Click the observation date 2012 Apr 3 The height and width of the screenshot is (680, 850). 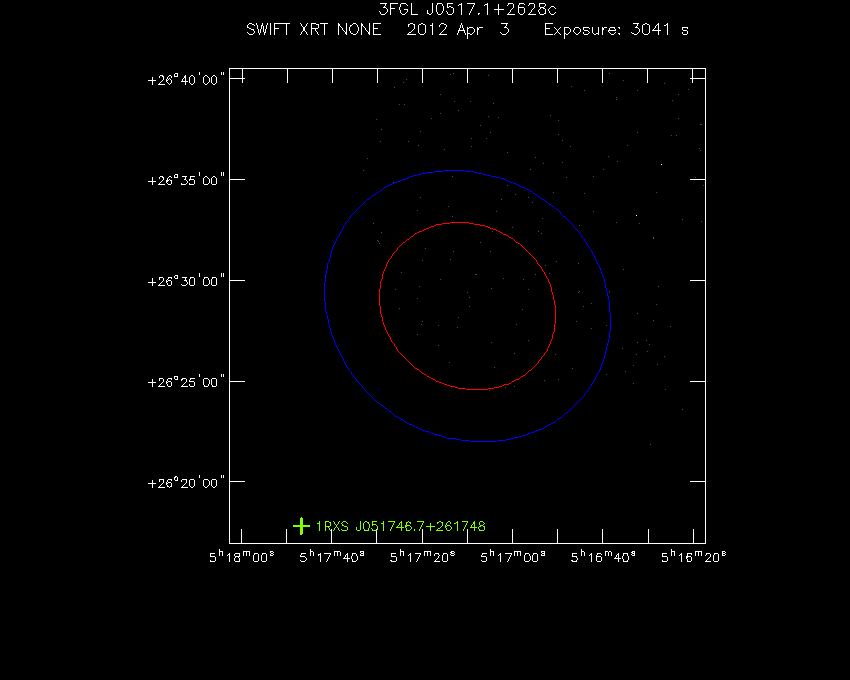coord(458,30)
